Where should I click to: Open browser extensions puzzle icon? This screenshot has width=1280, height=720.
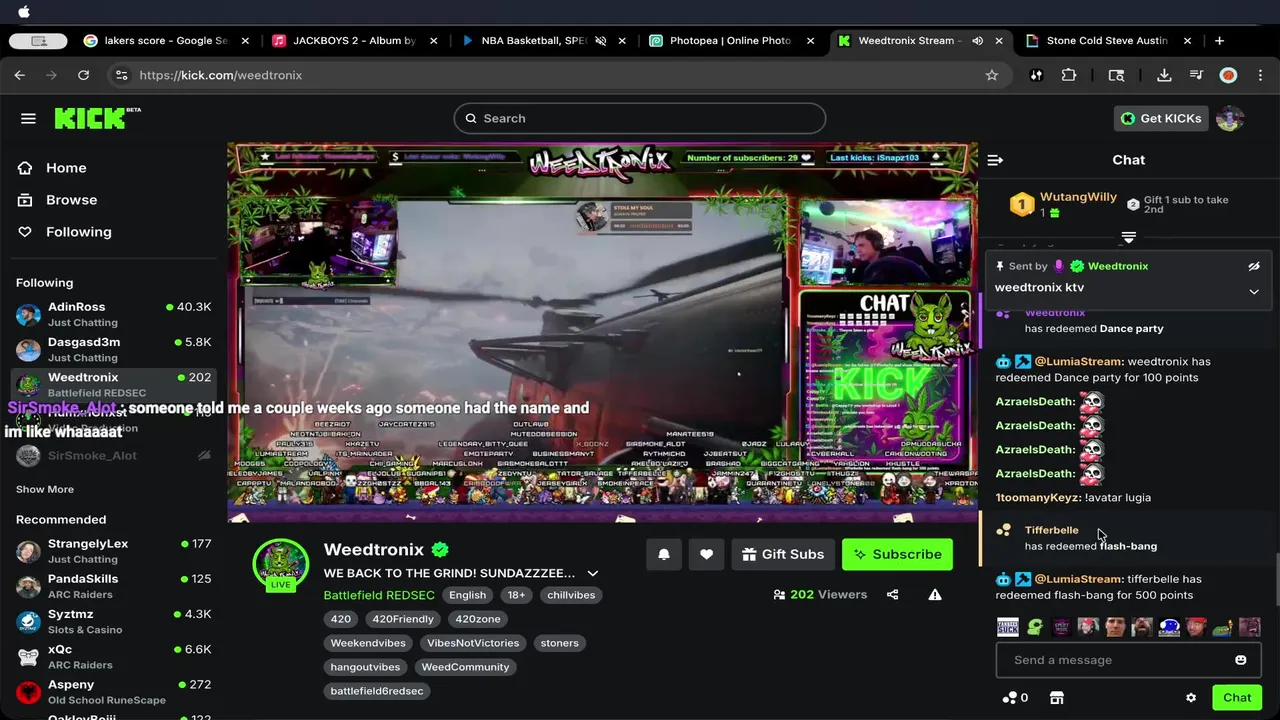click(x=1069, y=75)
